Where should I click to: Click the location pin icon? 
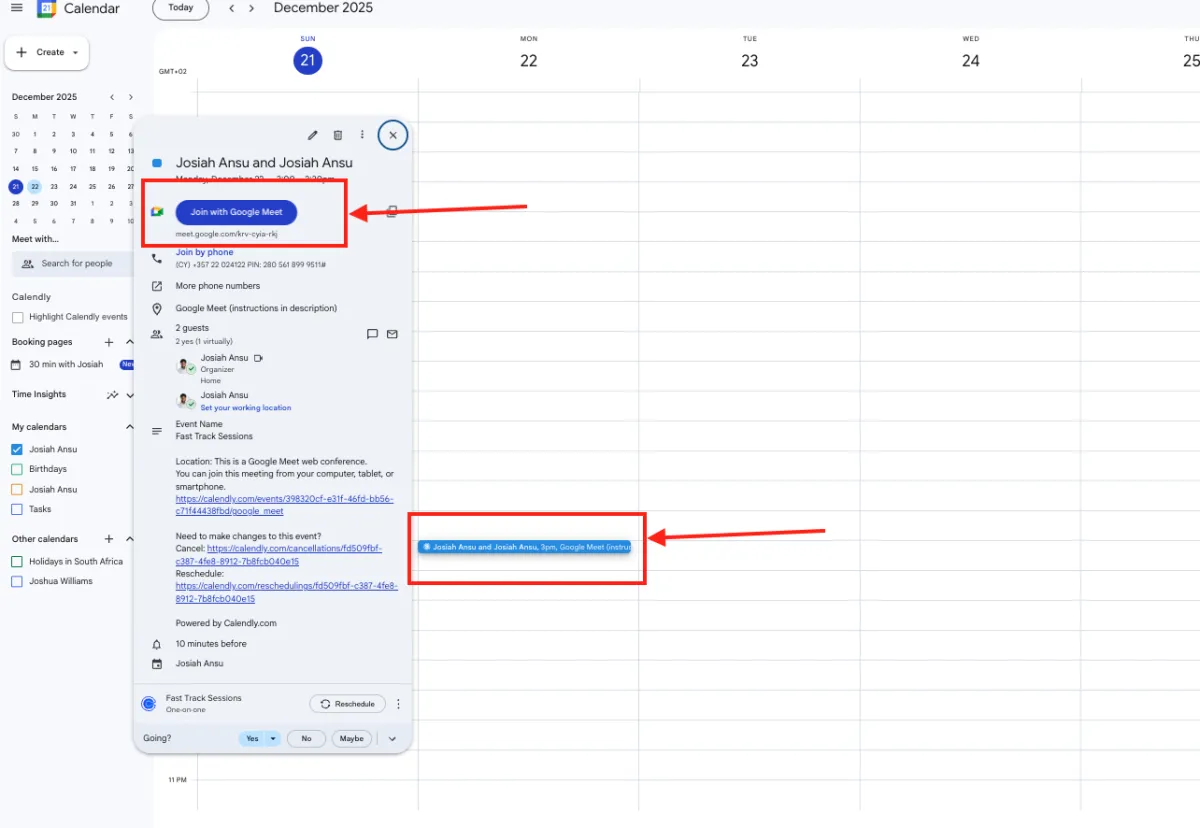coord(157,309)
